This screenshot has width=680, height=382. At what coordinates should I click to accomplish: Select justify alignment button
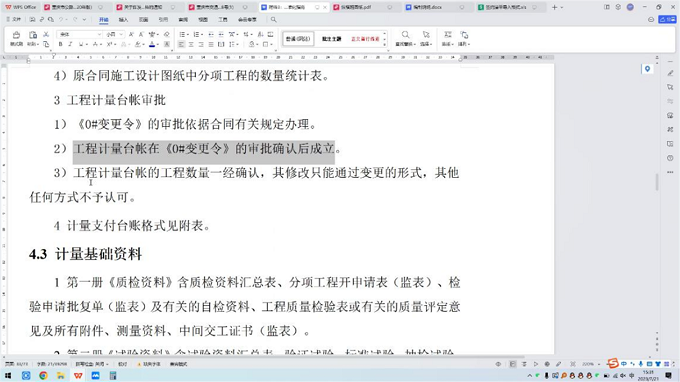tap(211, 44)
